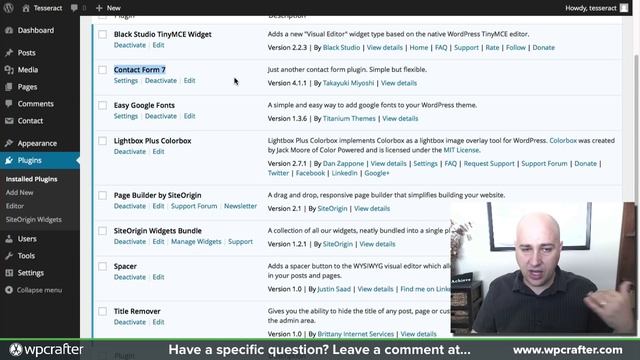Viewport: 640px width, 360px height.
Task: Click the Contact envelope icon
Action: 9,121
